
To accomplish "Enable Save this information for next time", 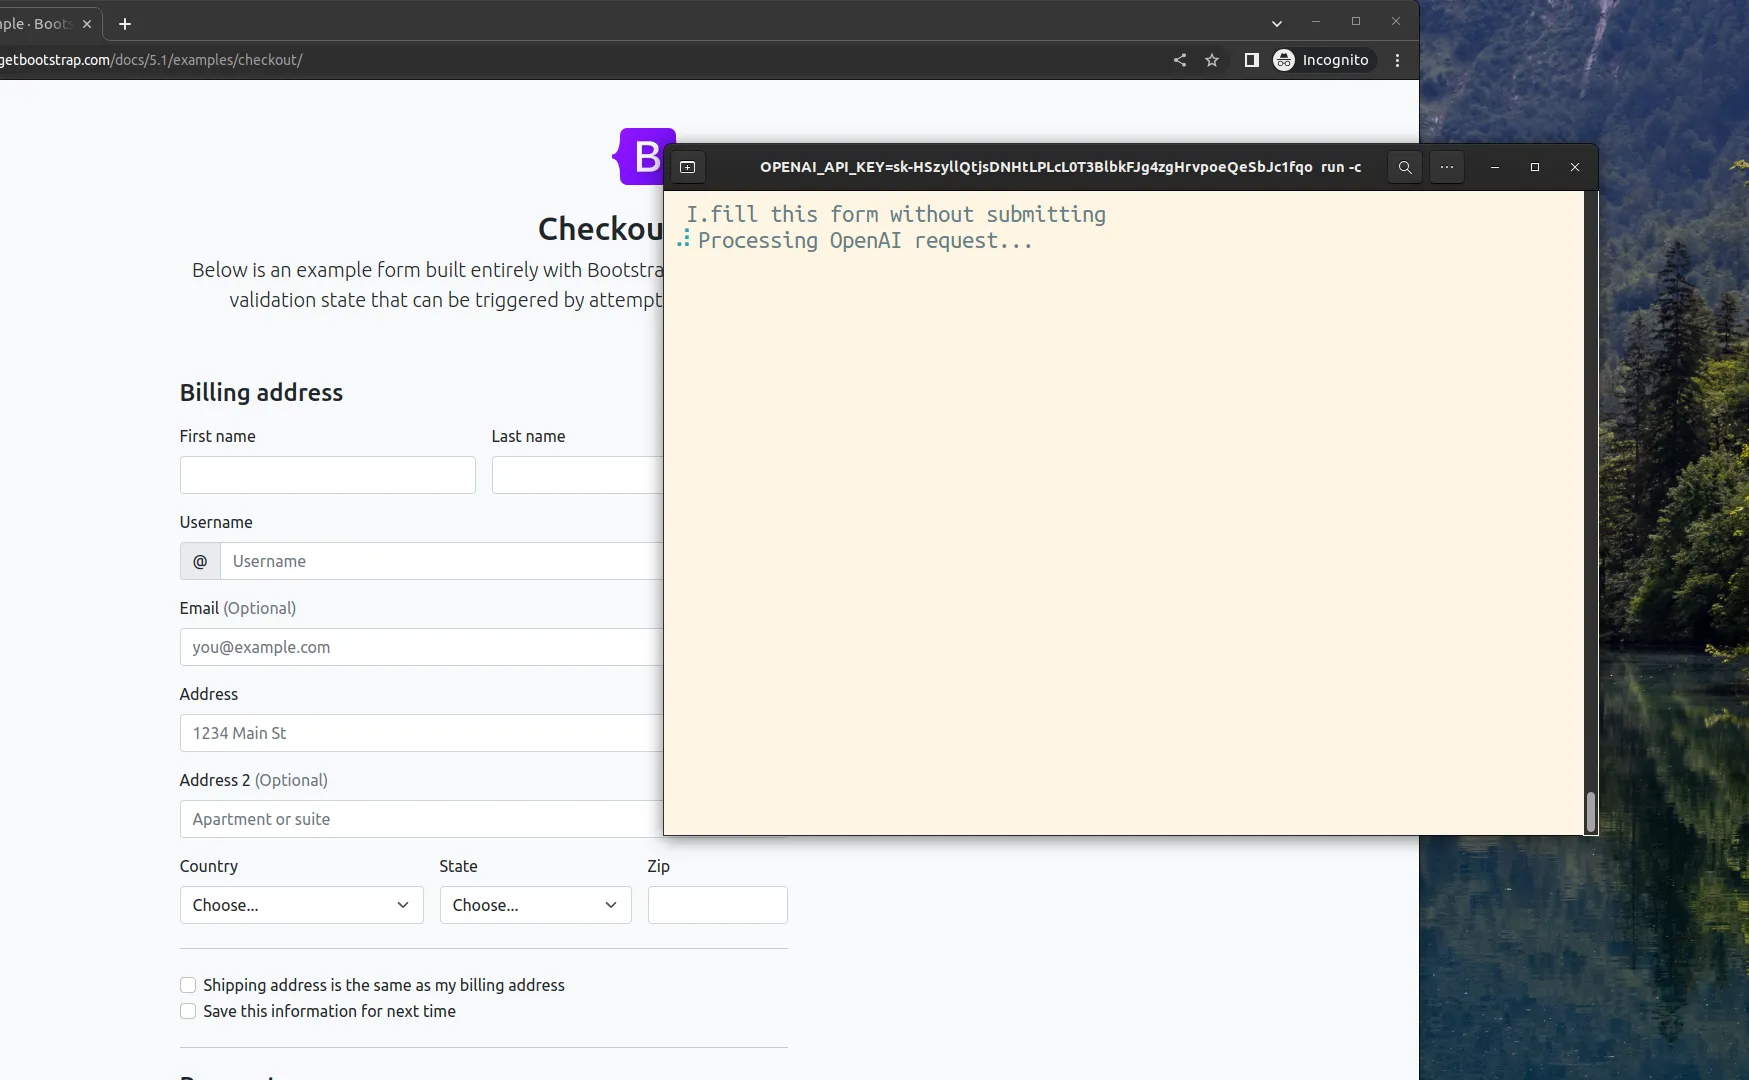I will [188, 1011].
